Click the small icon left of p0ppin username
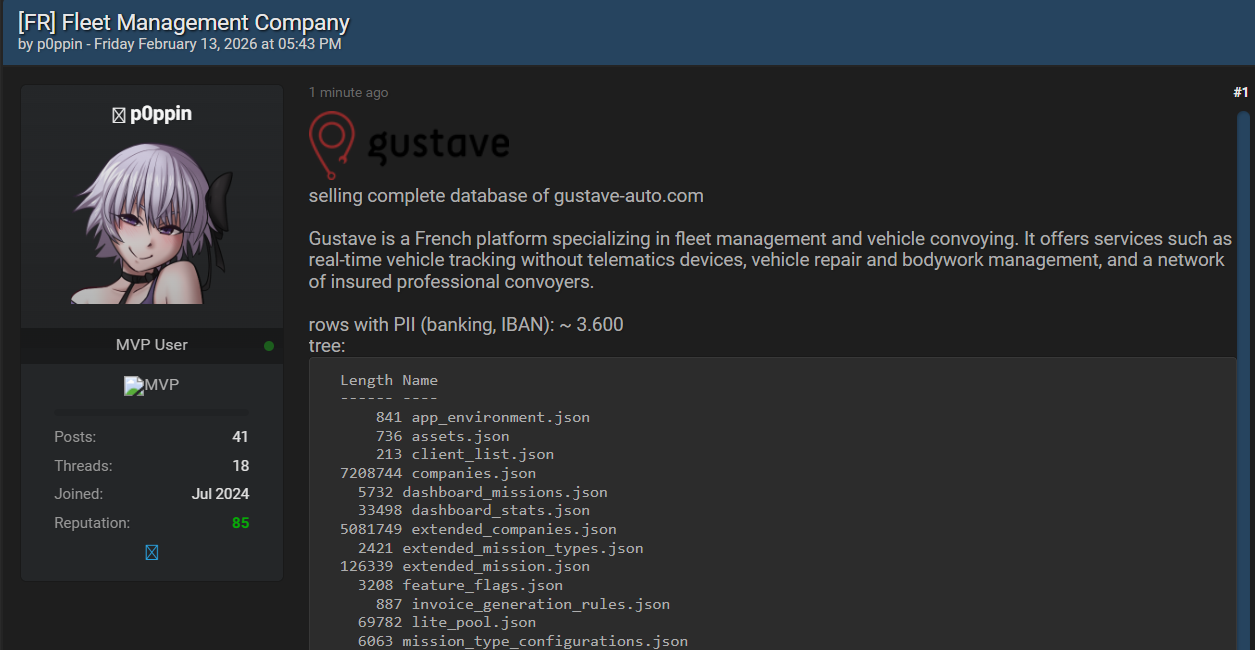The height and width of the screenshot is (650, 1255). [x=119, y=115]
